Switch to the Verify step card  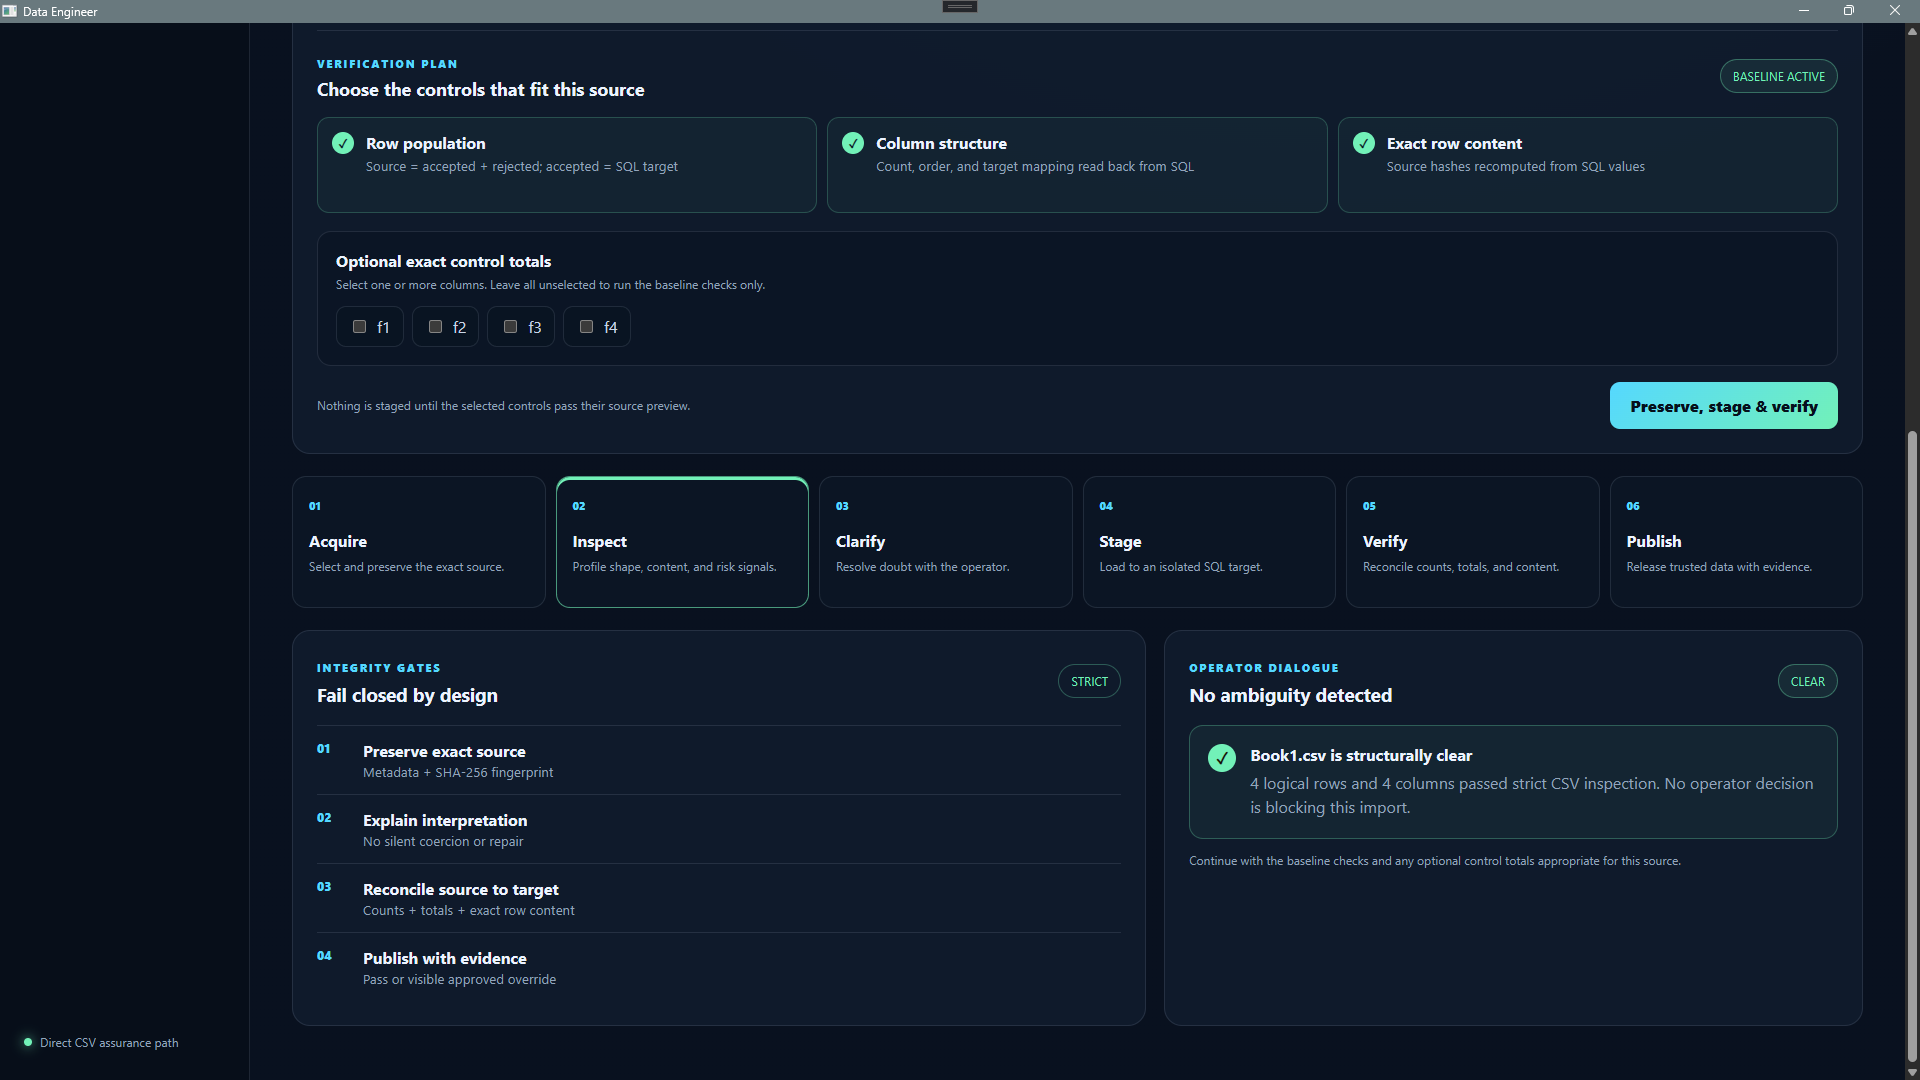coord(1472,542)
